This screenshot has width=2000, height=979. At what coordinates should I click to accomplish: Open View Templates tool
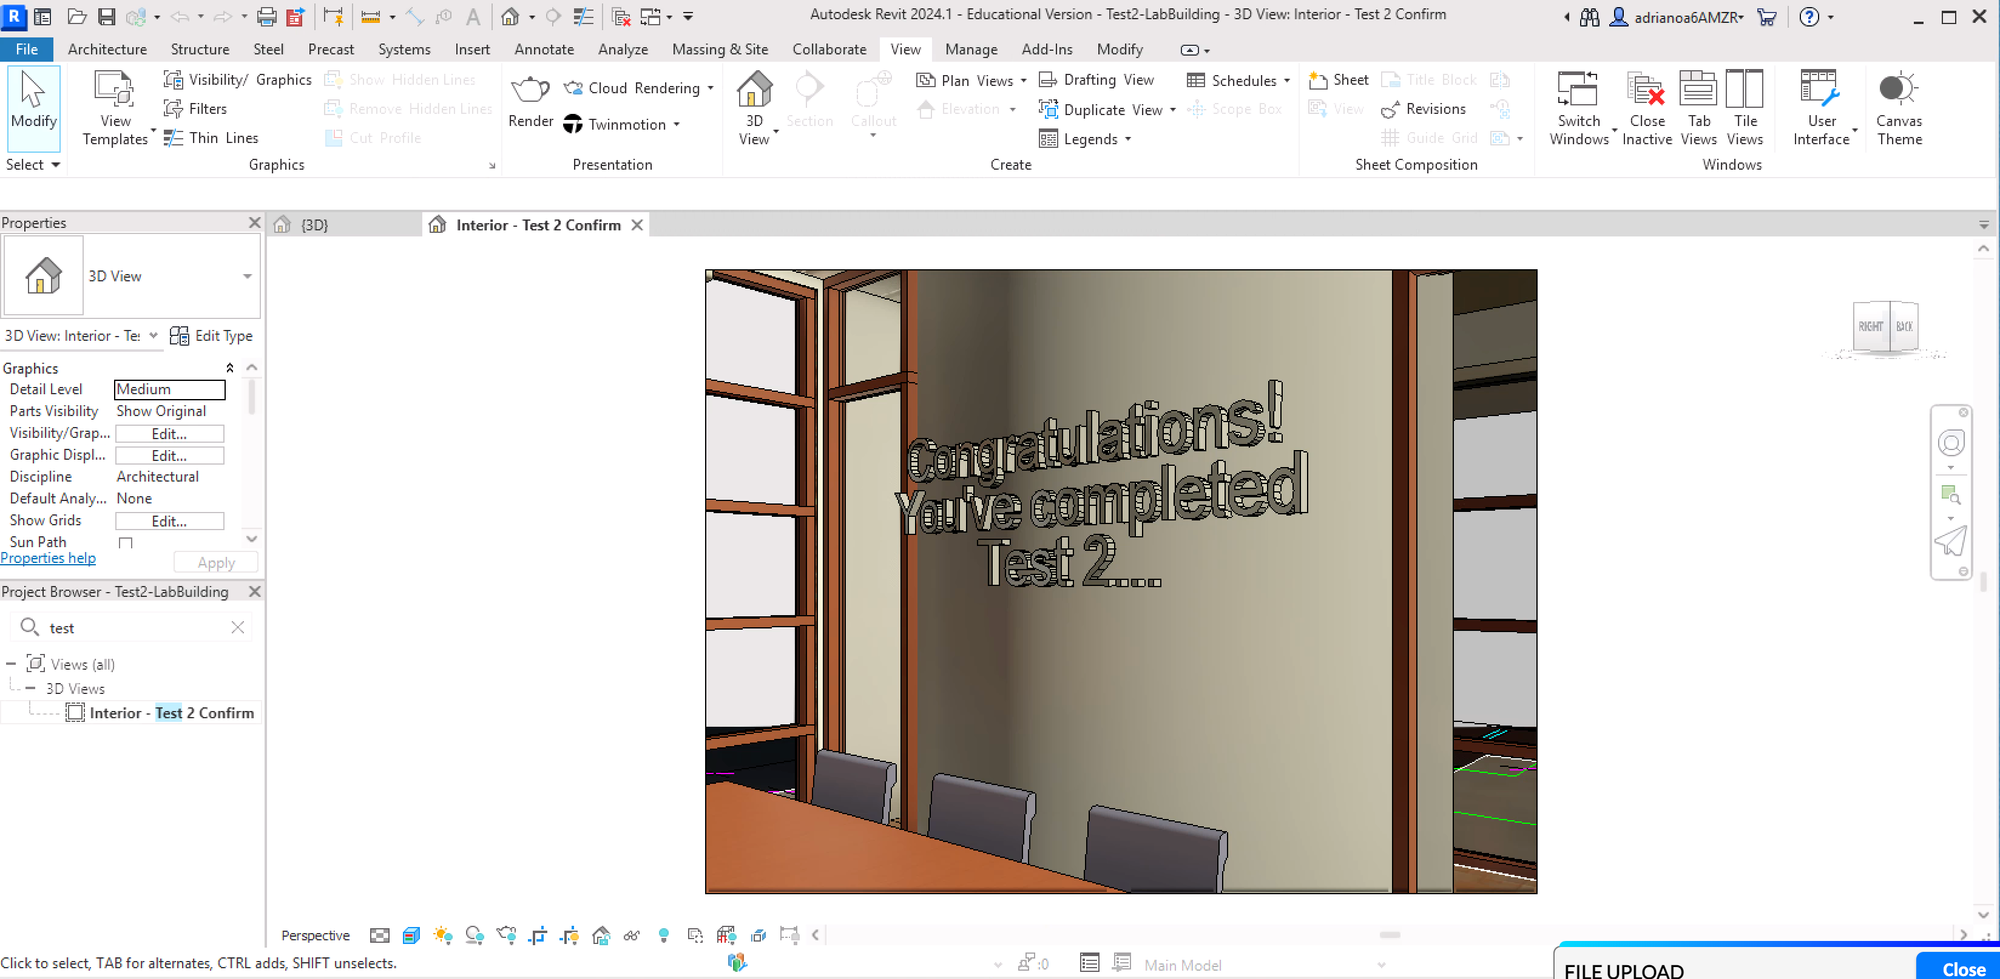pyautogui.click(x=115, y=108)
